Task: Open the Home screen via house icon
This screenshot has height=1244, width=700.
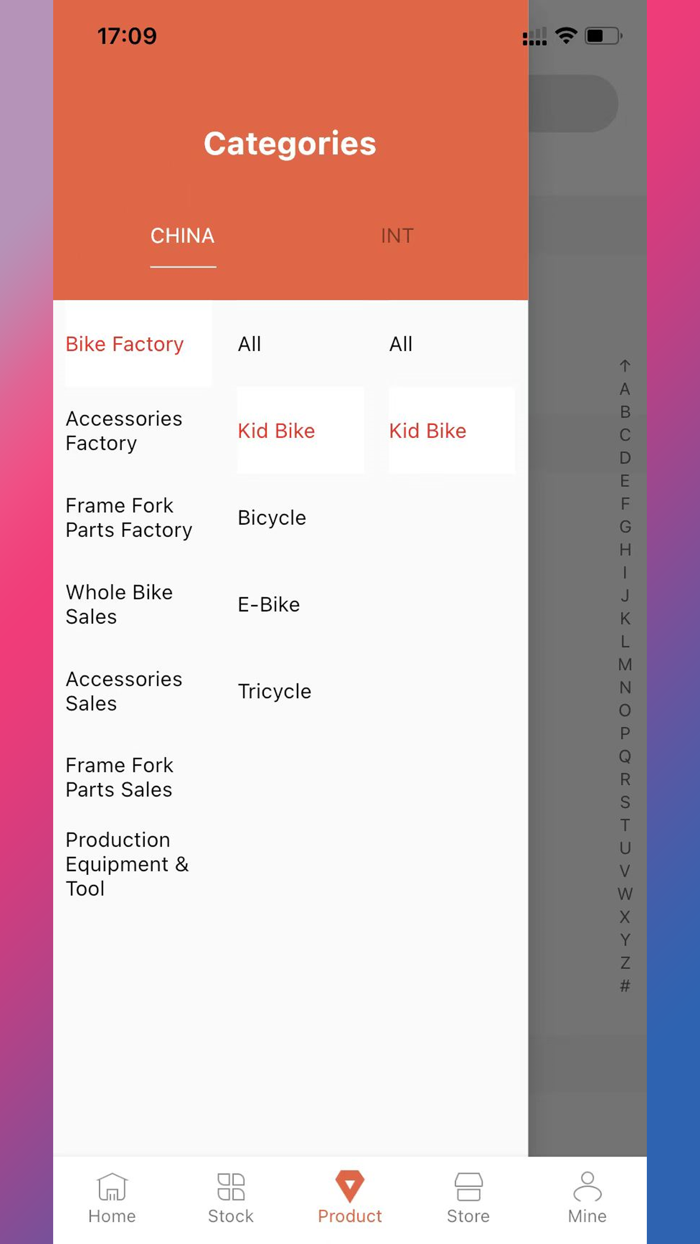Action: pyautogui.click(x=111, y=1196)
